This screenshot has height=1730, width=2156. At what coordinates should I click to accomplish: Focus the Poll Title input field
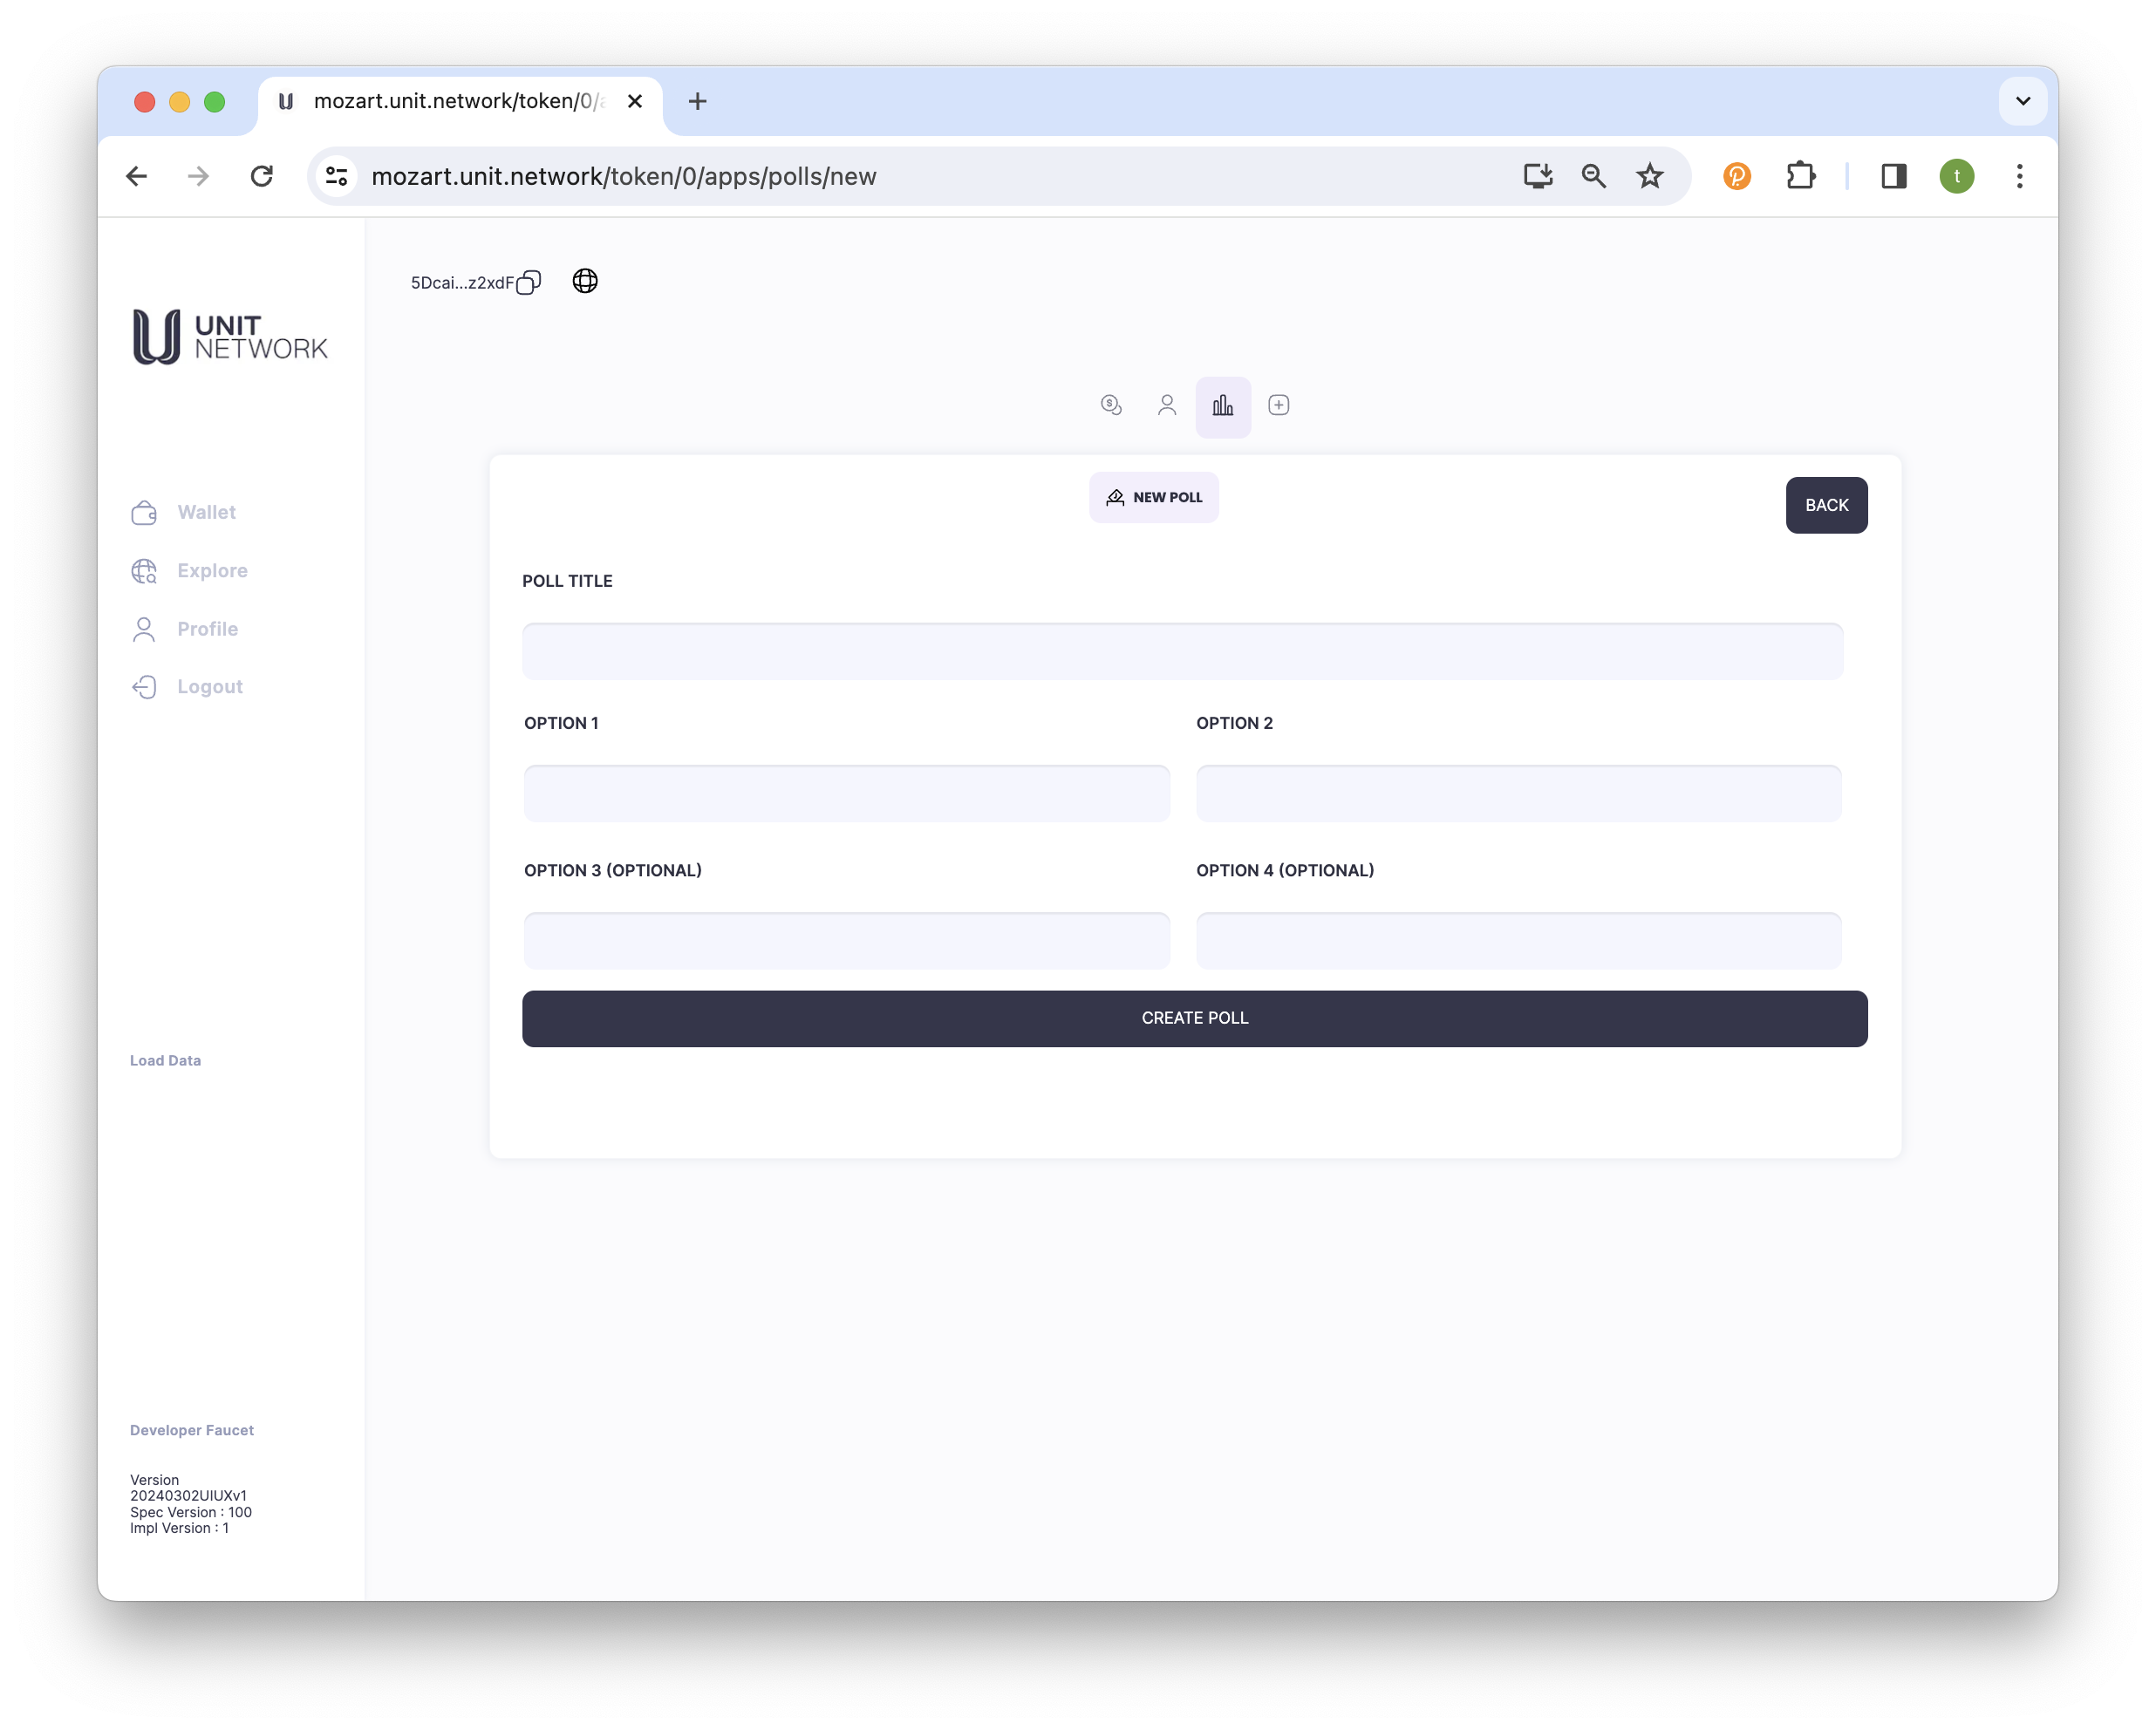tap(1182, 651)
